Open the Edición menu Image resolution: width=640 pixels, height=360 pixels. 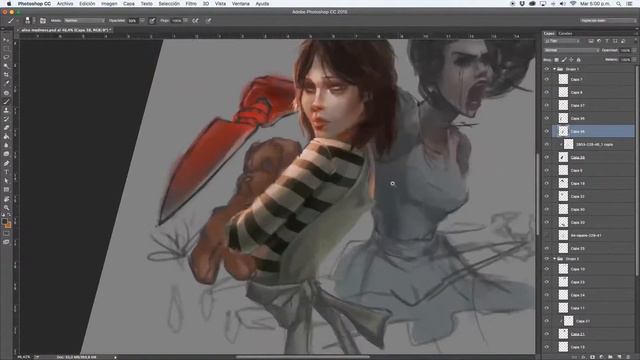pos(87,4)
